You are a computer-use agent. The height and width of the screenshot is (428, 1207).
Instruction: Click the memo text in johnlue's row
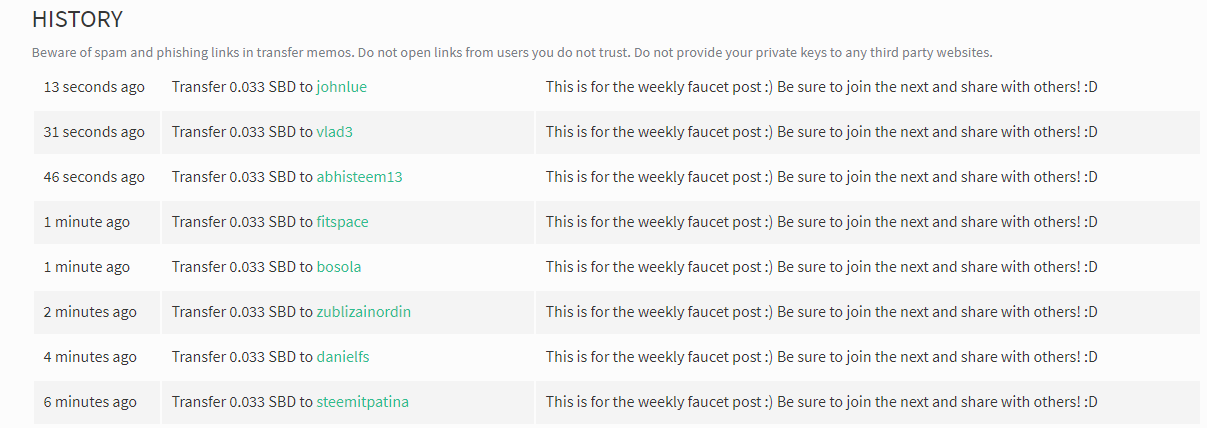click(822, 87)
